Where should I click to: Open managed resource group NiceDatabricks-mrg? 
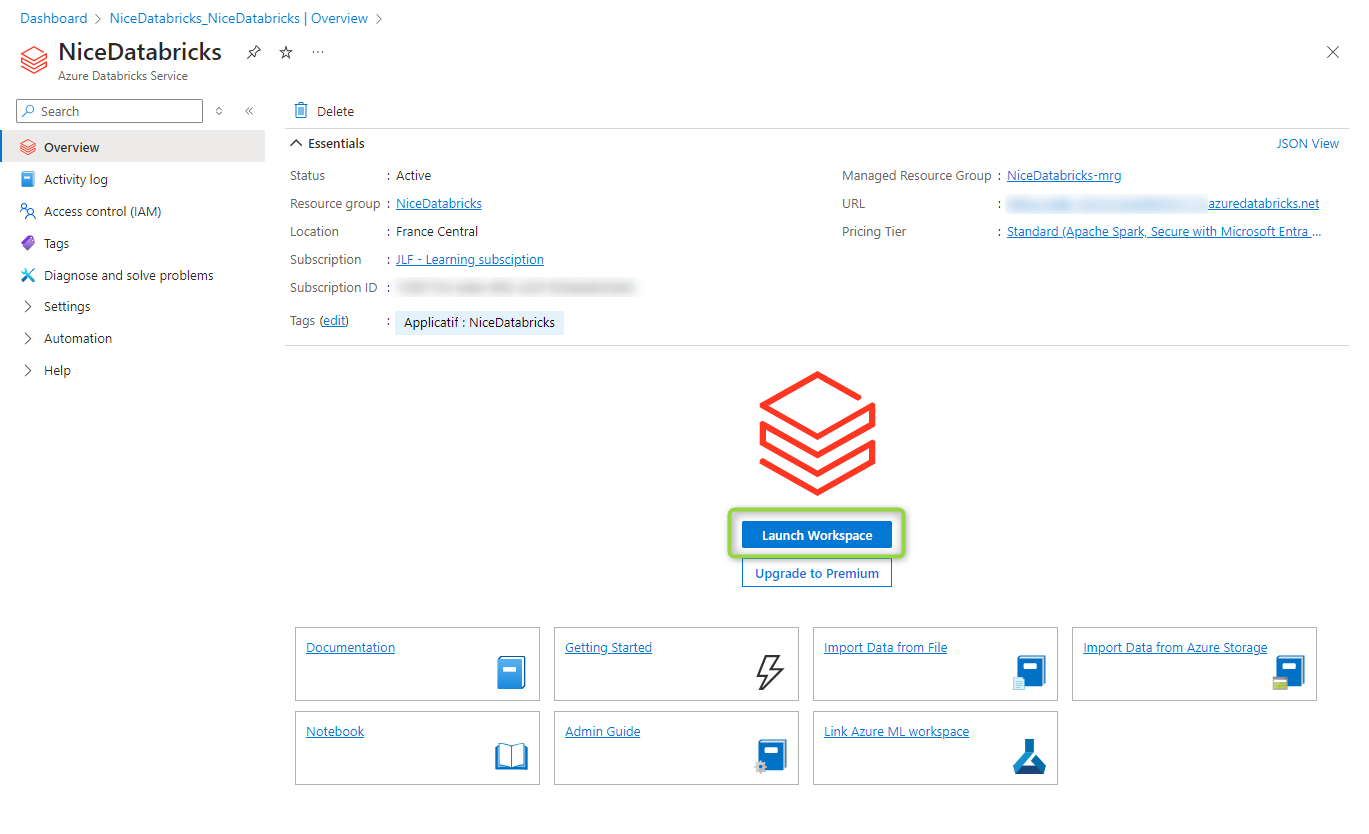tap(1064, 175)
